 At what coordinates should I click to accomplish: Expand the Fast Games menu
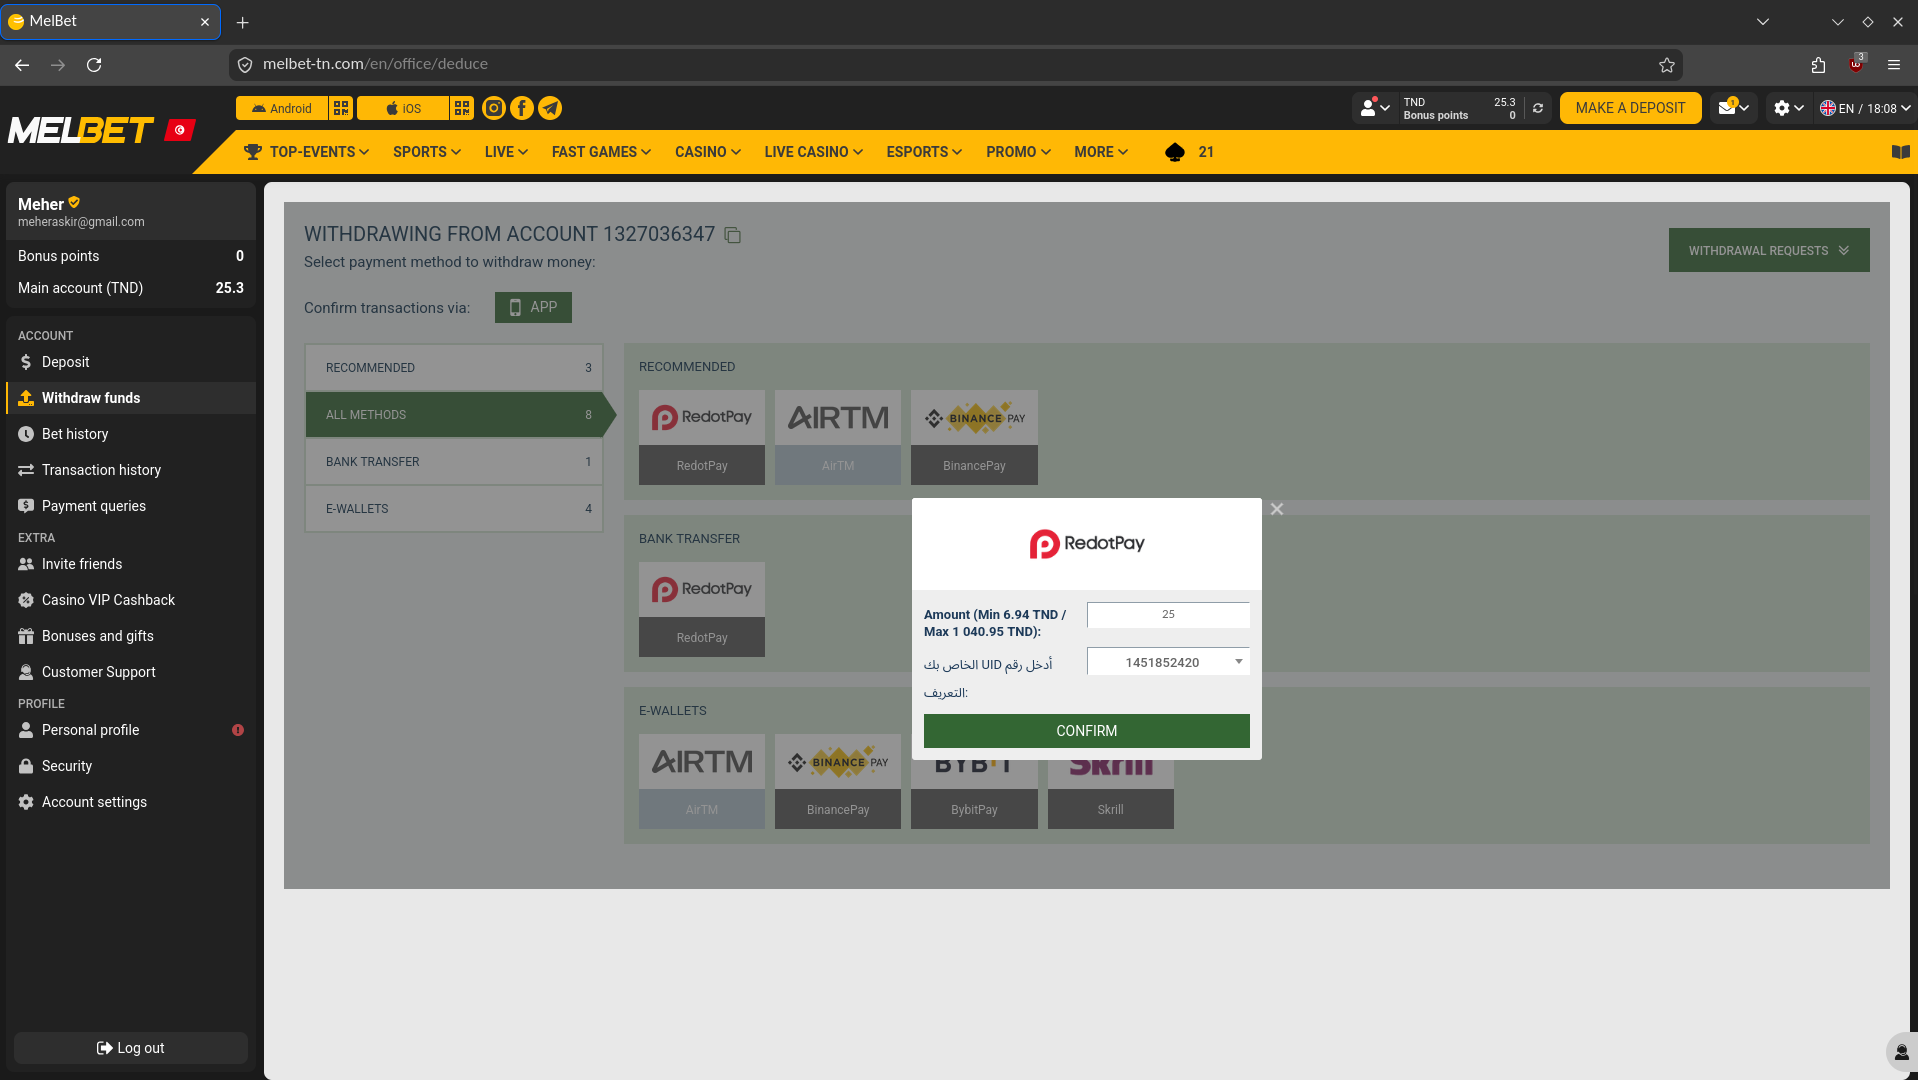[x=601, y=152]
